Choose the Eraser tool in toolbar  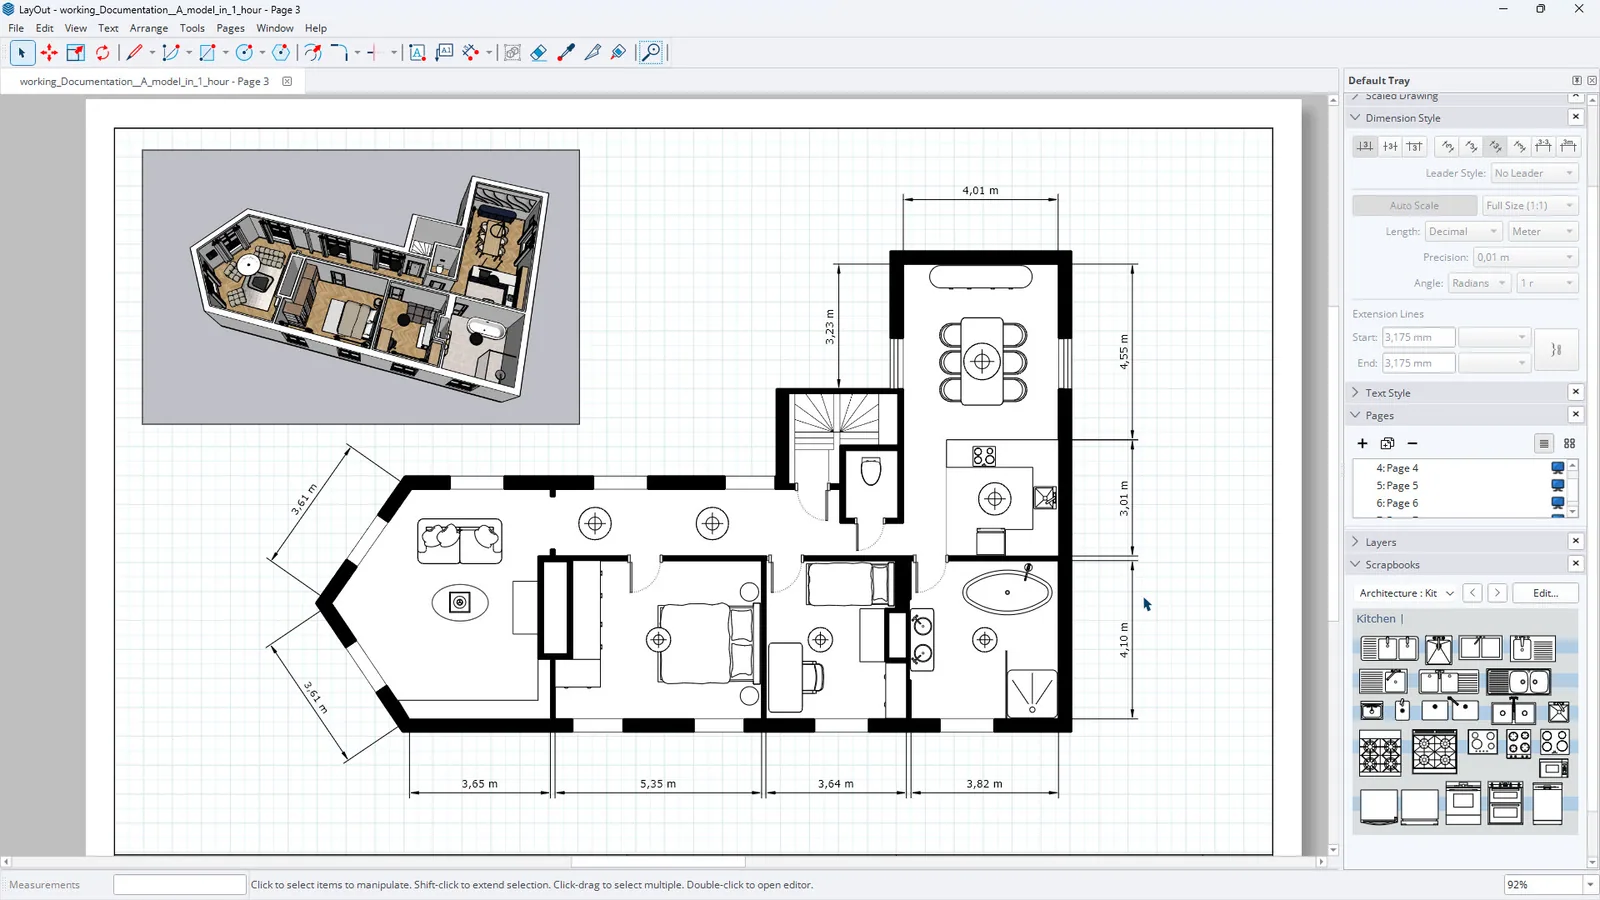coord(539,53)
